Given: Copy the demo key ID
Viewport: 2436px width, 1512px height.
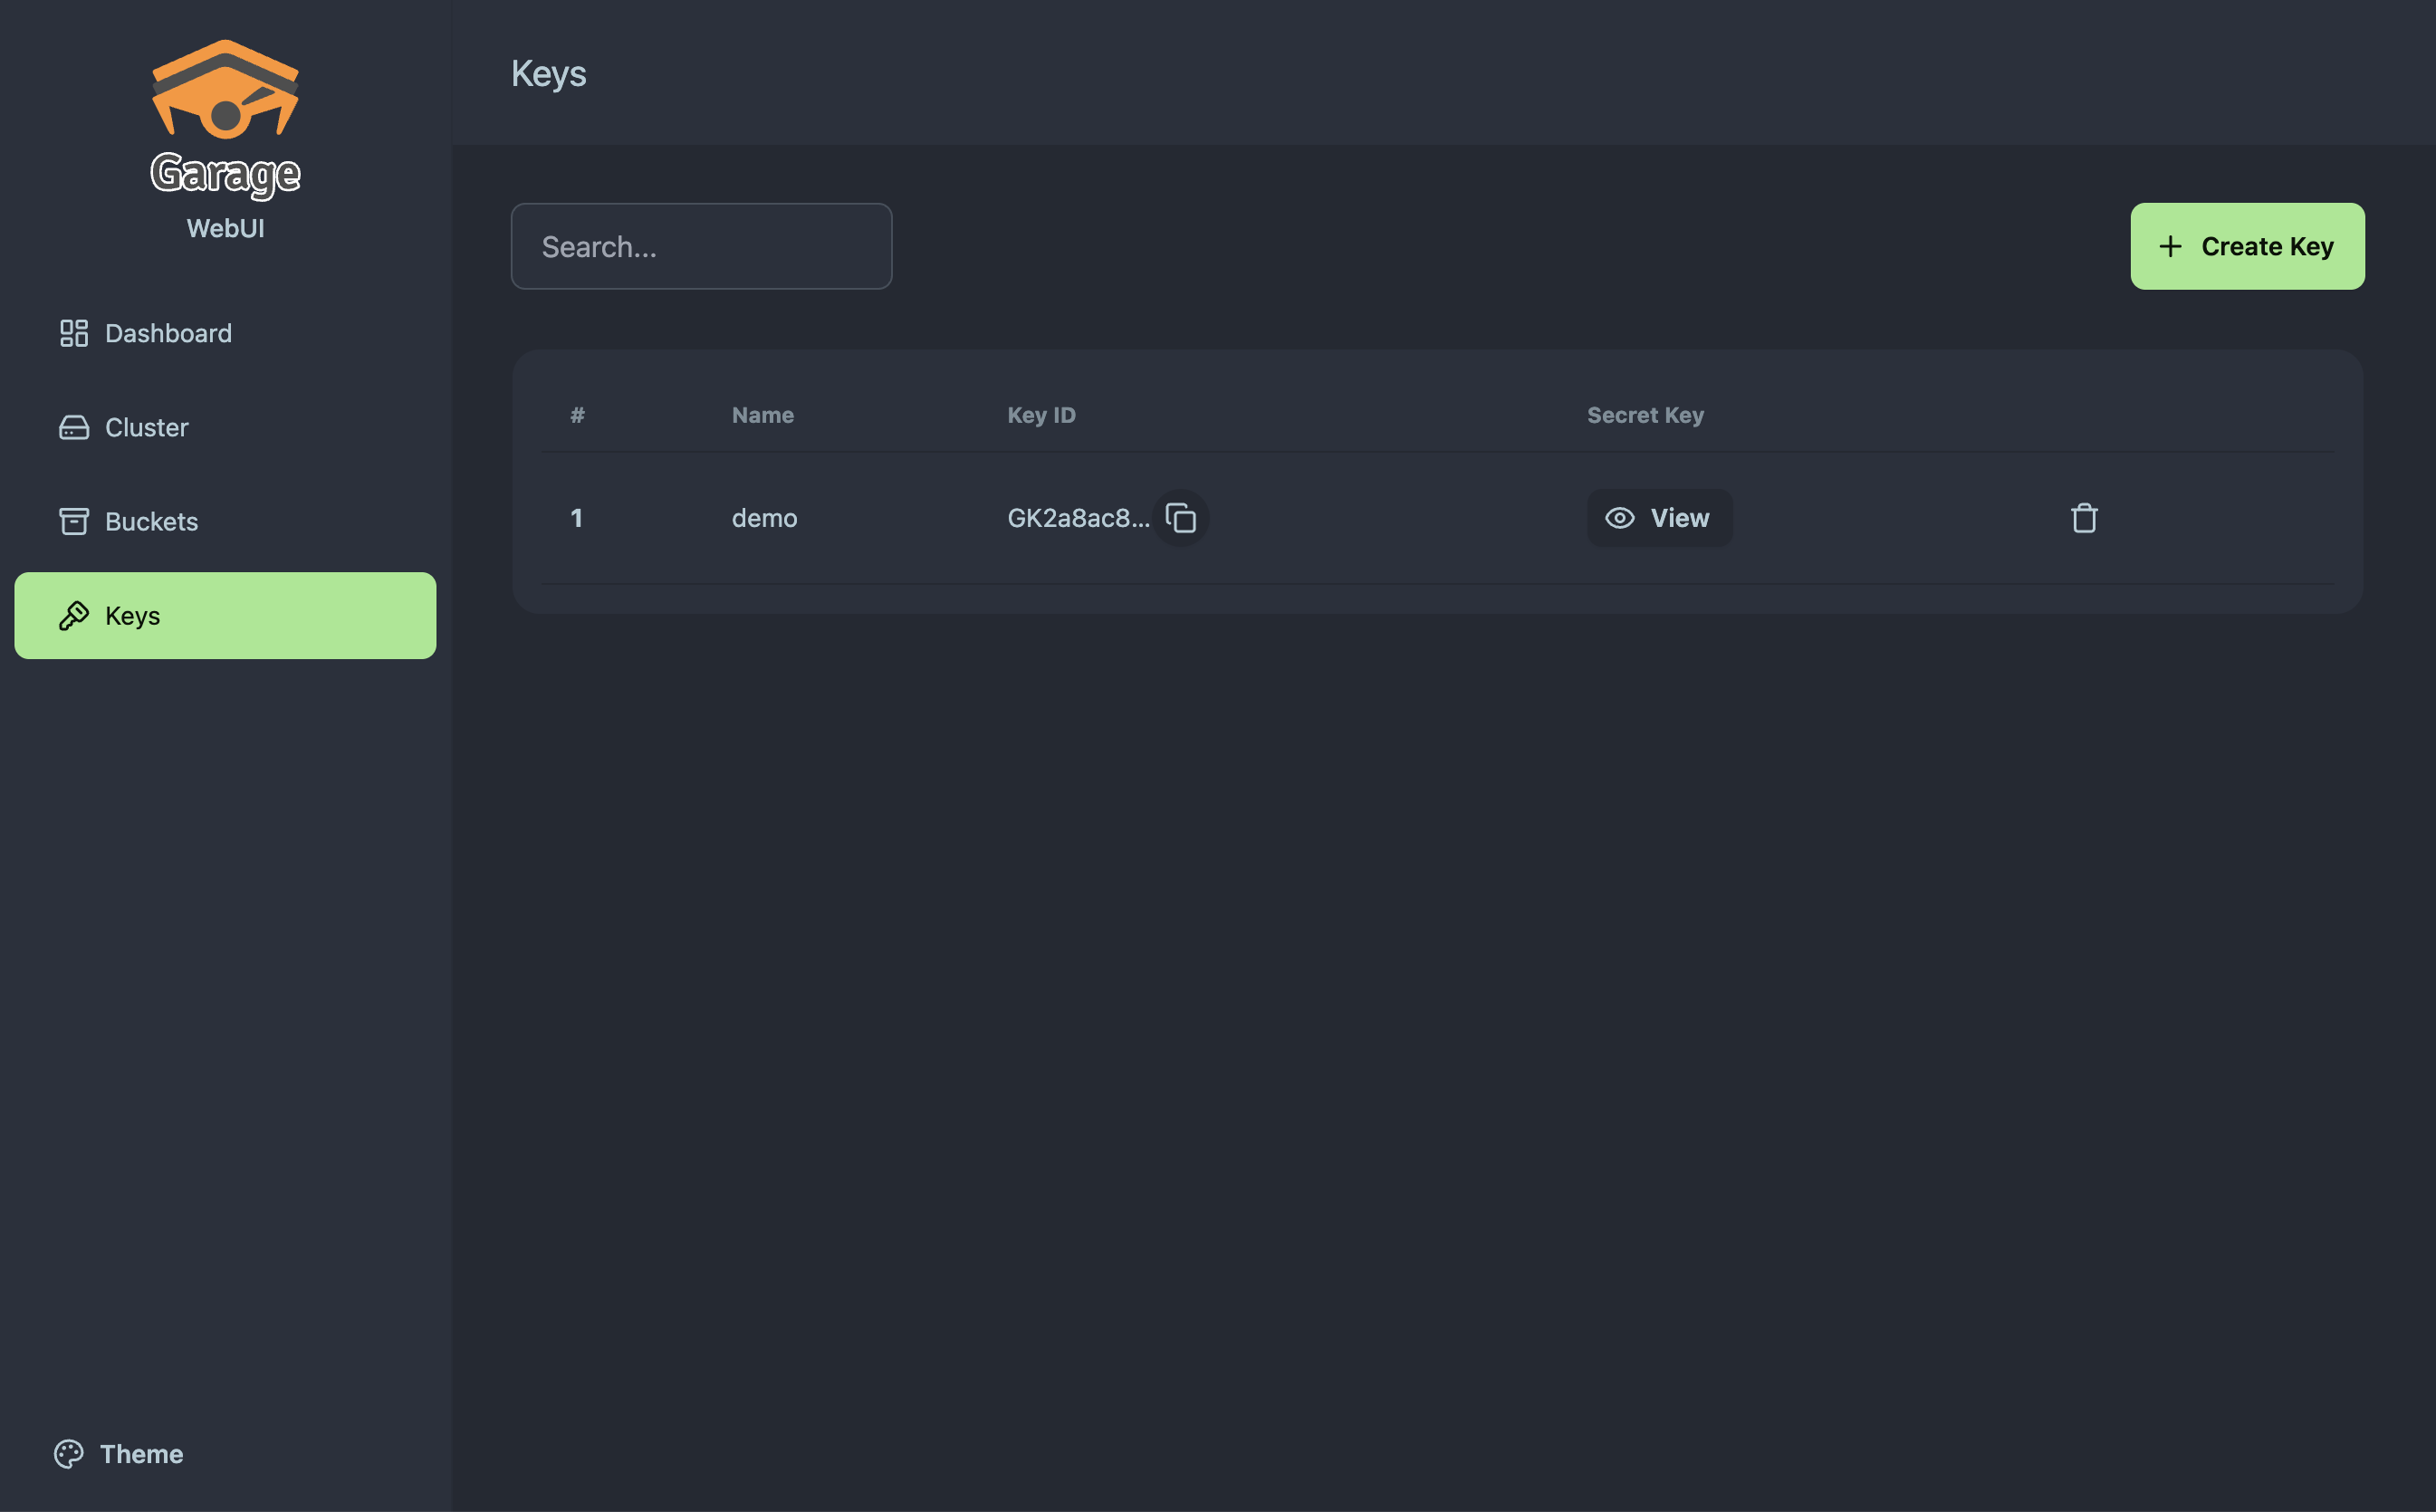Looking at the screenshot, I should pyautogui.click(x=1180, y=518).
